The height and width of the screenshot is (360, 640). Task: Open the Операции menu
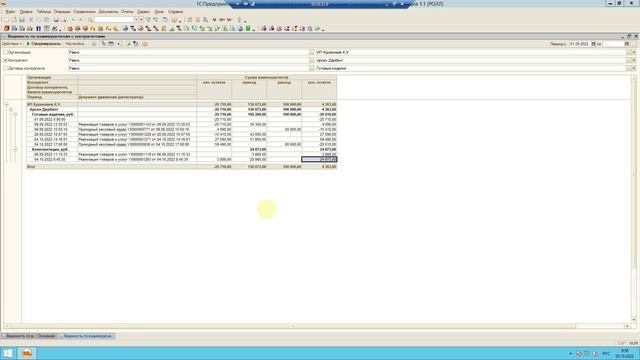(62, 12)
